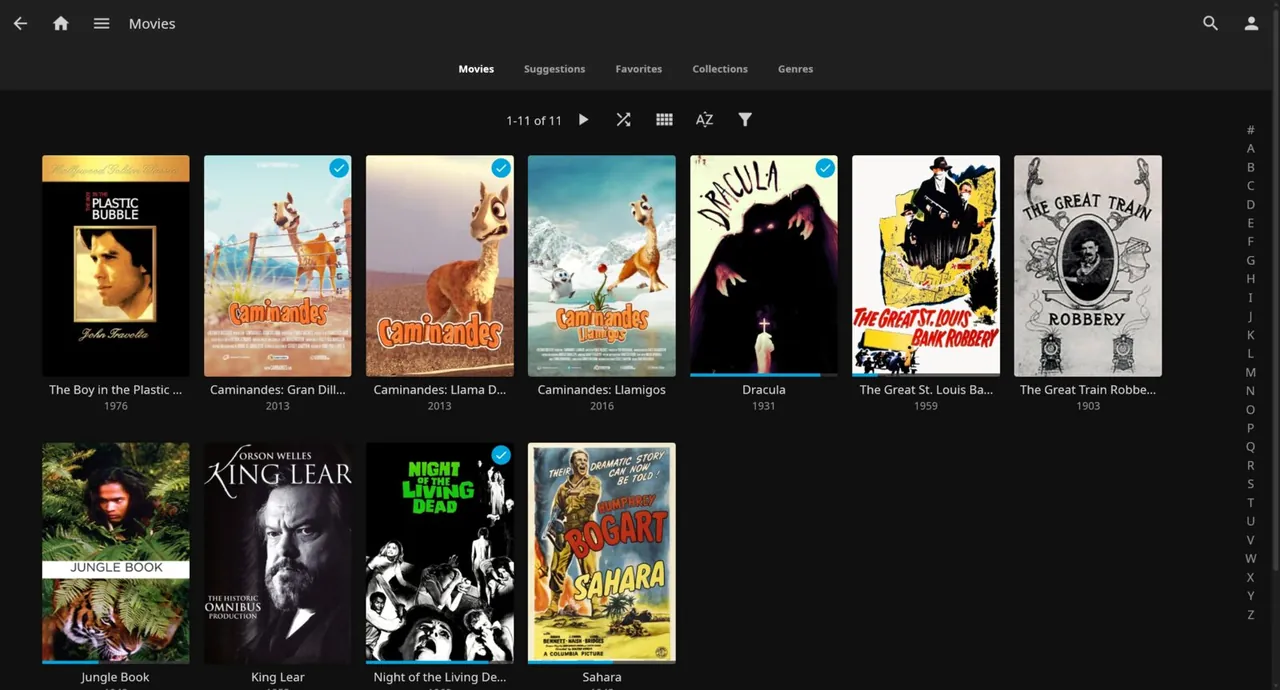Jump to letter A in alphabet picker
Viewport: 1280px width, 690px height.
coord(1250,148)
